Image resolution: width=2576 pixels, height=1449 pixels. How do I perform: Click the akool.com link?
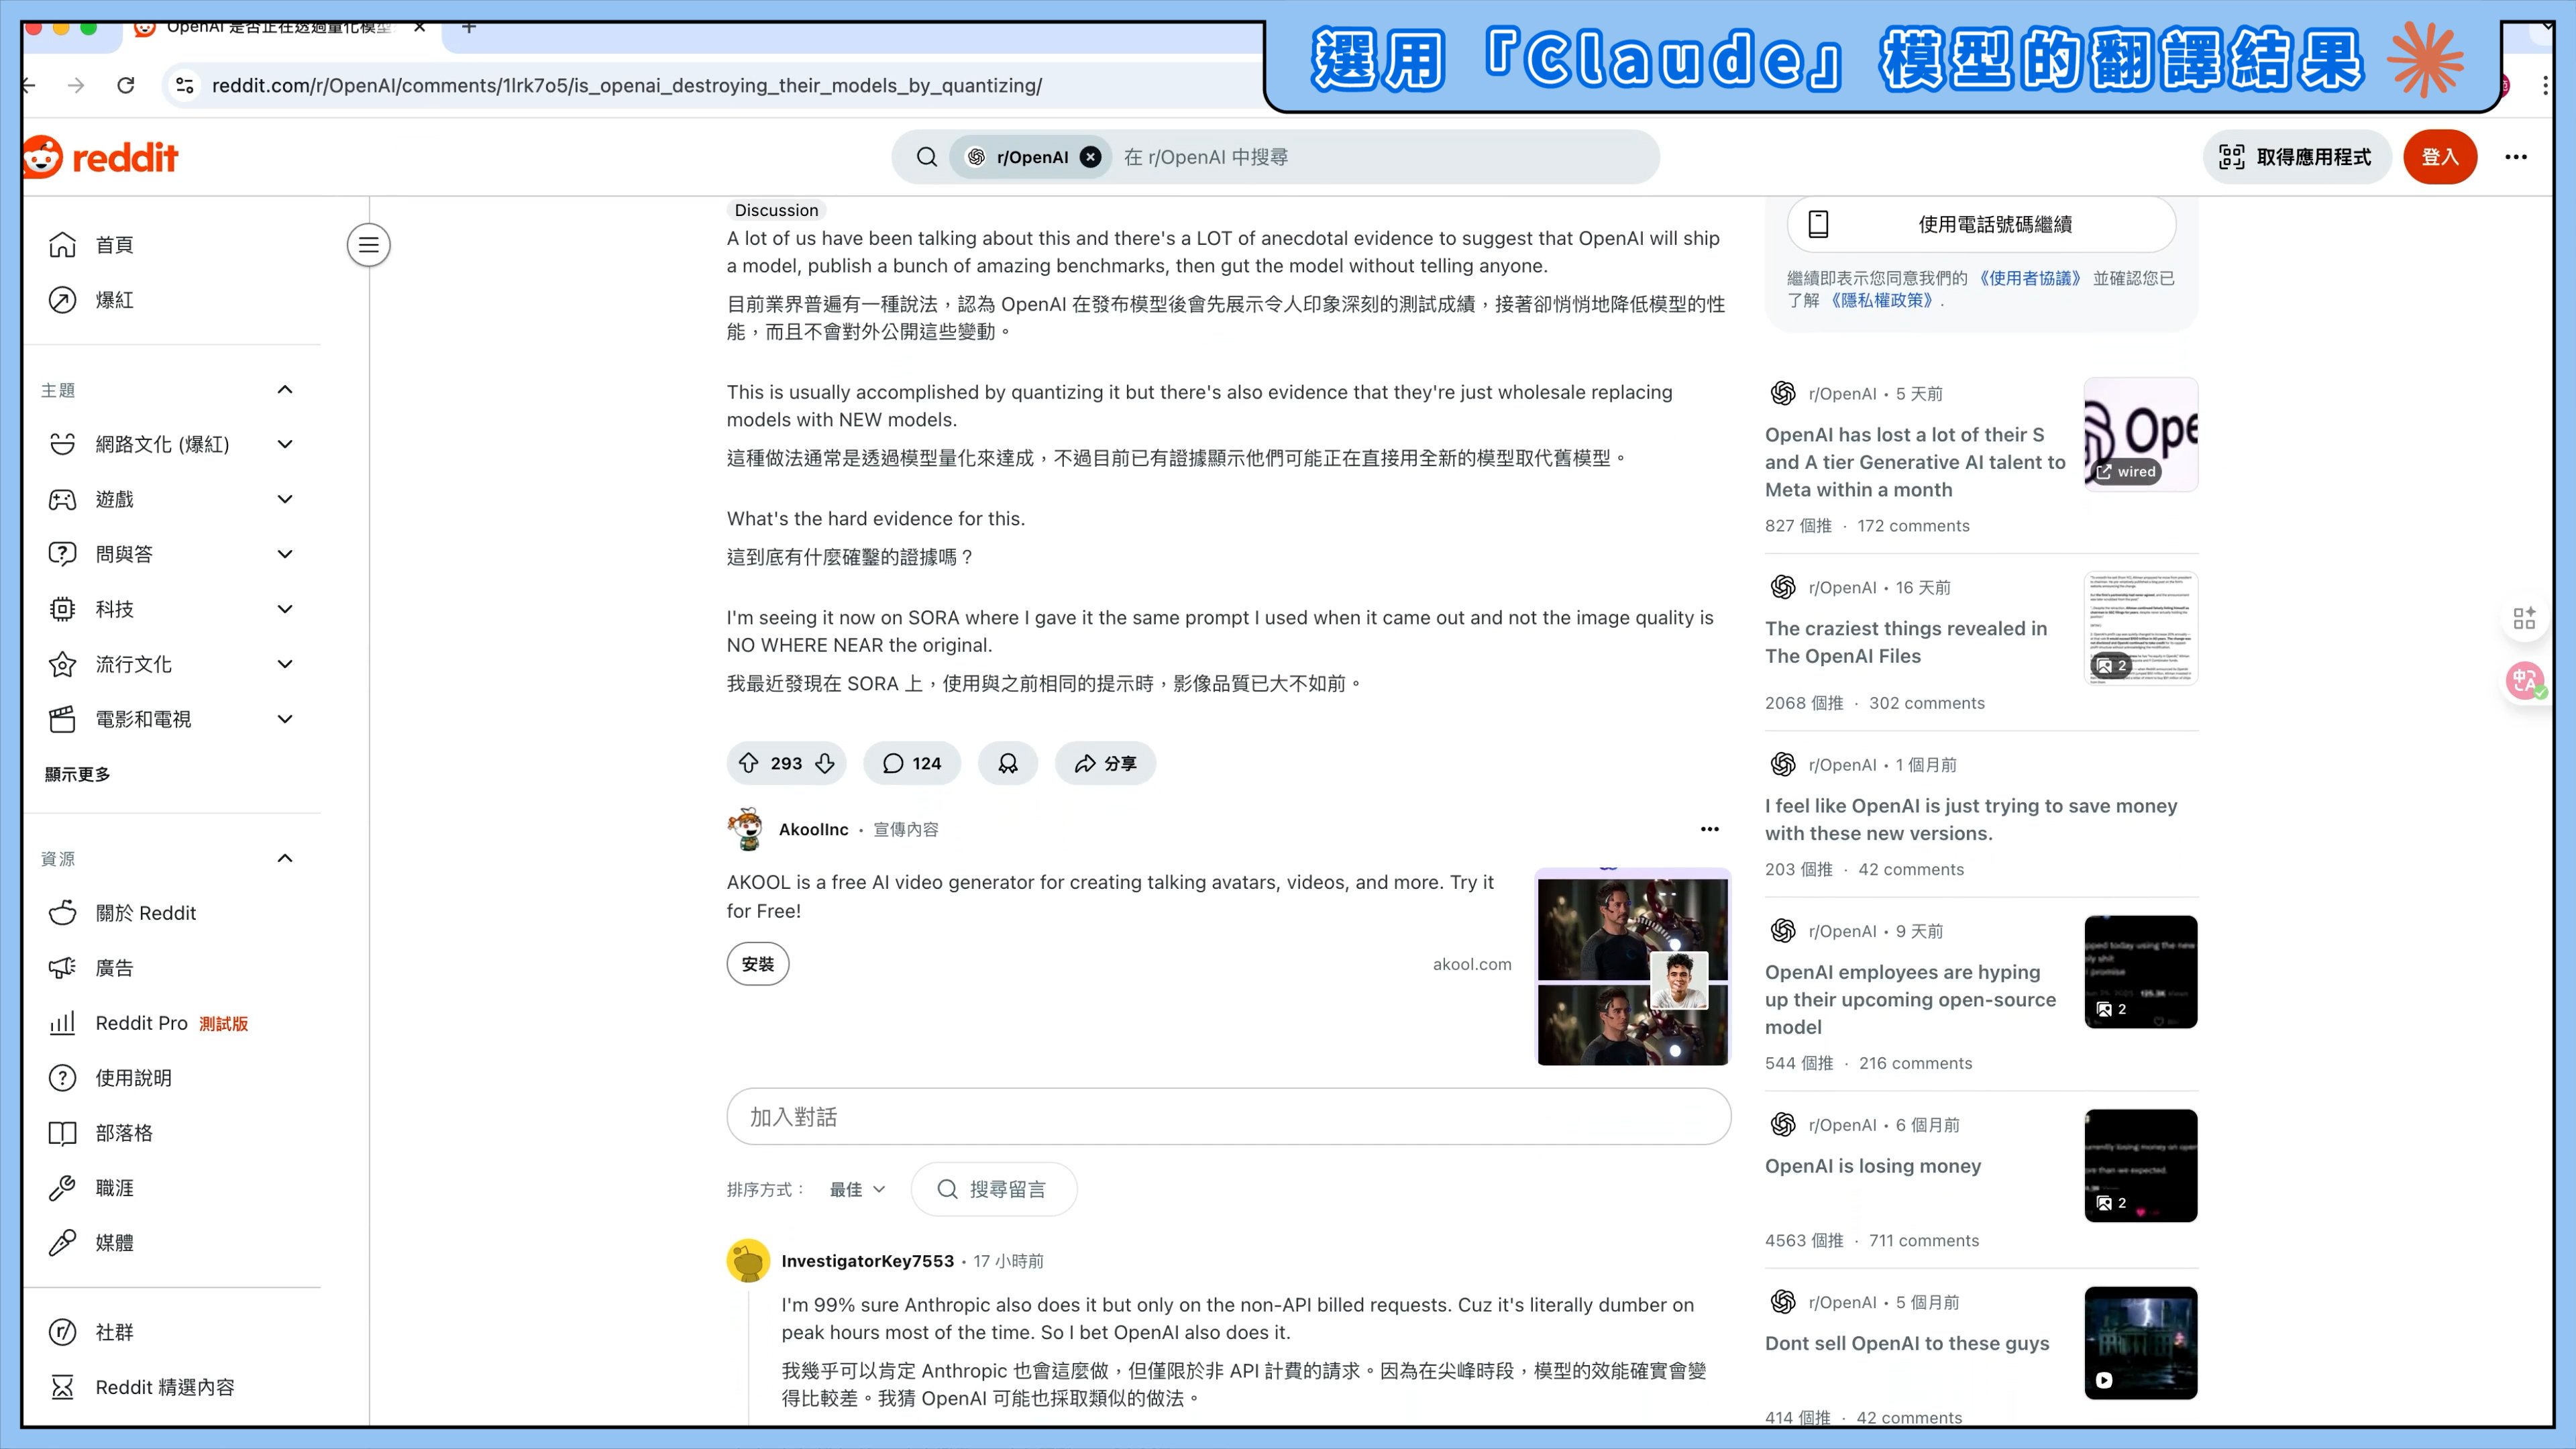[x=1472, y=964]
